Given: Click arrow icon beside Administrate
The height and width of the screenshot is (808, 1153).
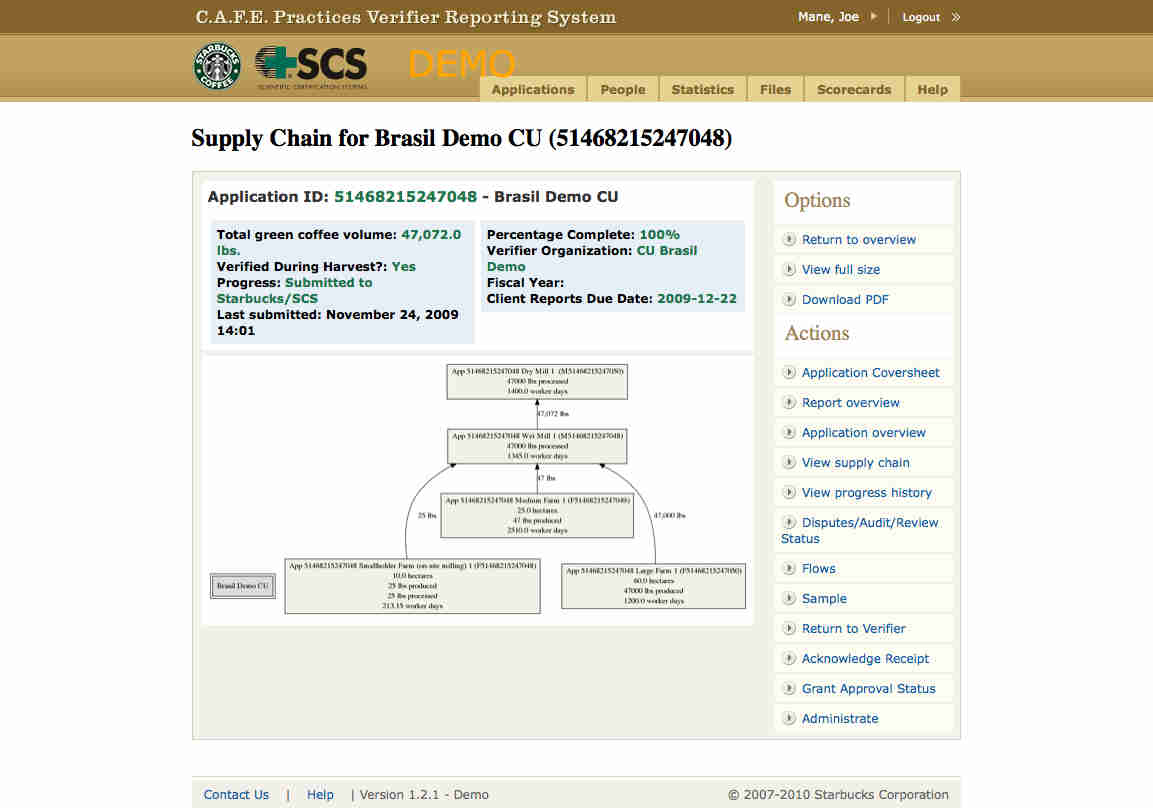Looking at the screenshot, I should pyautogui.click(x=789, y=718).
